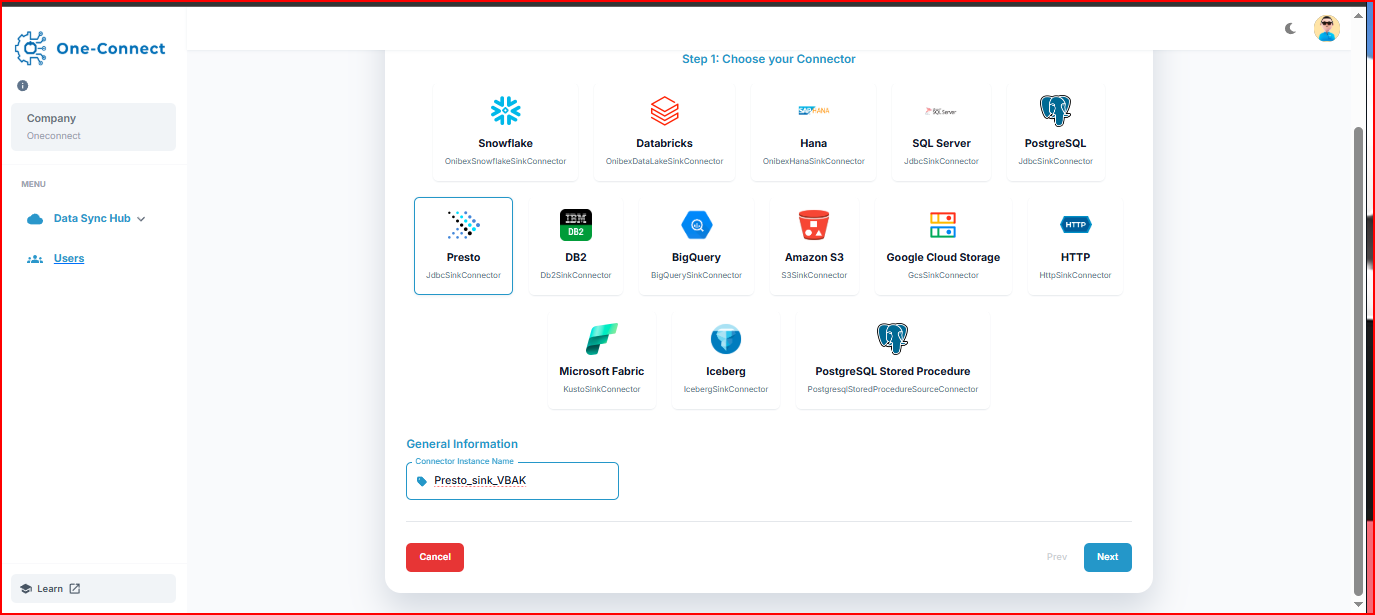Click the page vertical scrollbar
1375x615 pixels.
click(1357, 360)
